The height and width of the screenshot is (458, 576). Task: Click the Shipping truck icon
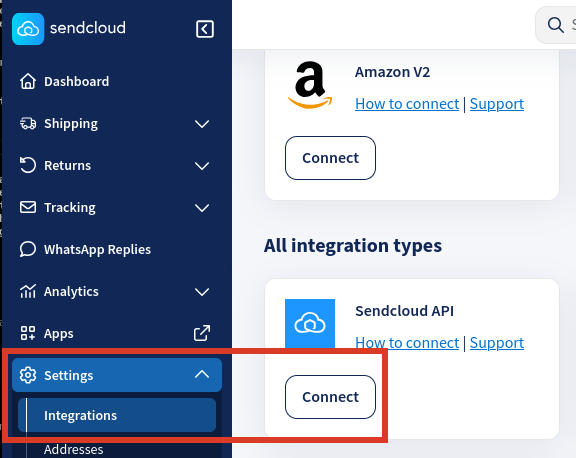28,123
